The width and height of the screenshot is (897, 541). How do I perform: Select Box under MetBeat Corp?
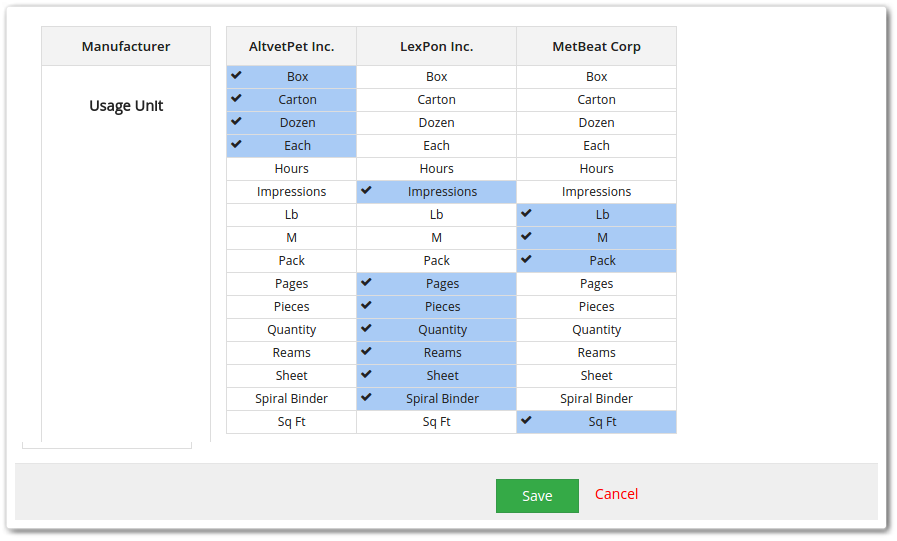[596, 77]
